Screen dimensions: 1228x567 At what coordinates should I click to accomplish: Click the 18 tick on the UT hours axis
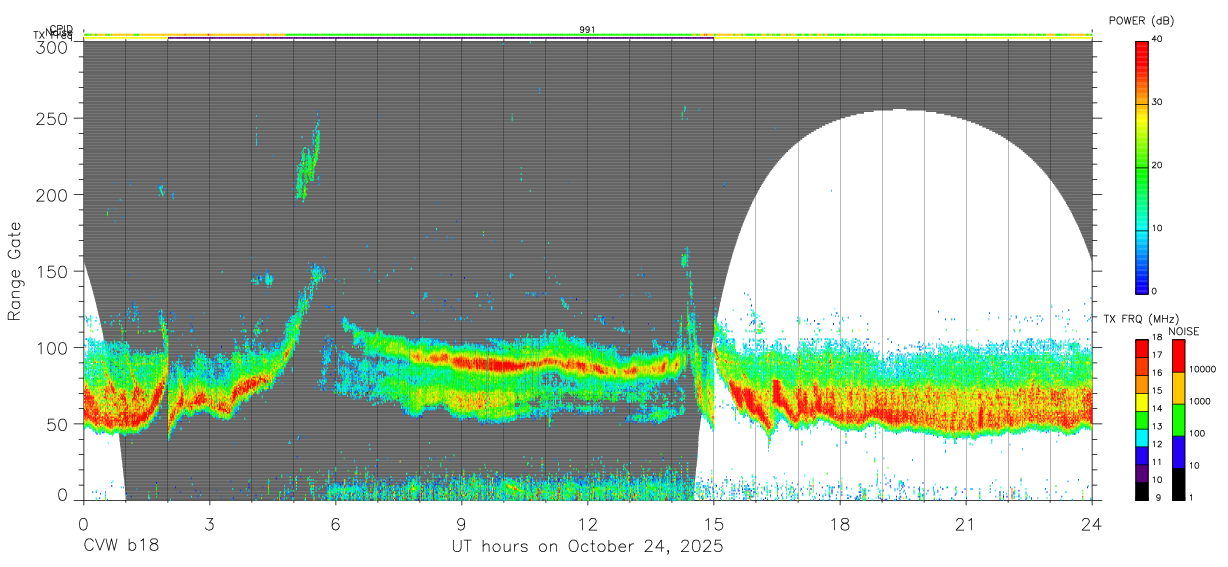coord(839,523)
